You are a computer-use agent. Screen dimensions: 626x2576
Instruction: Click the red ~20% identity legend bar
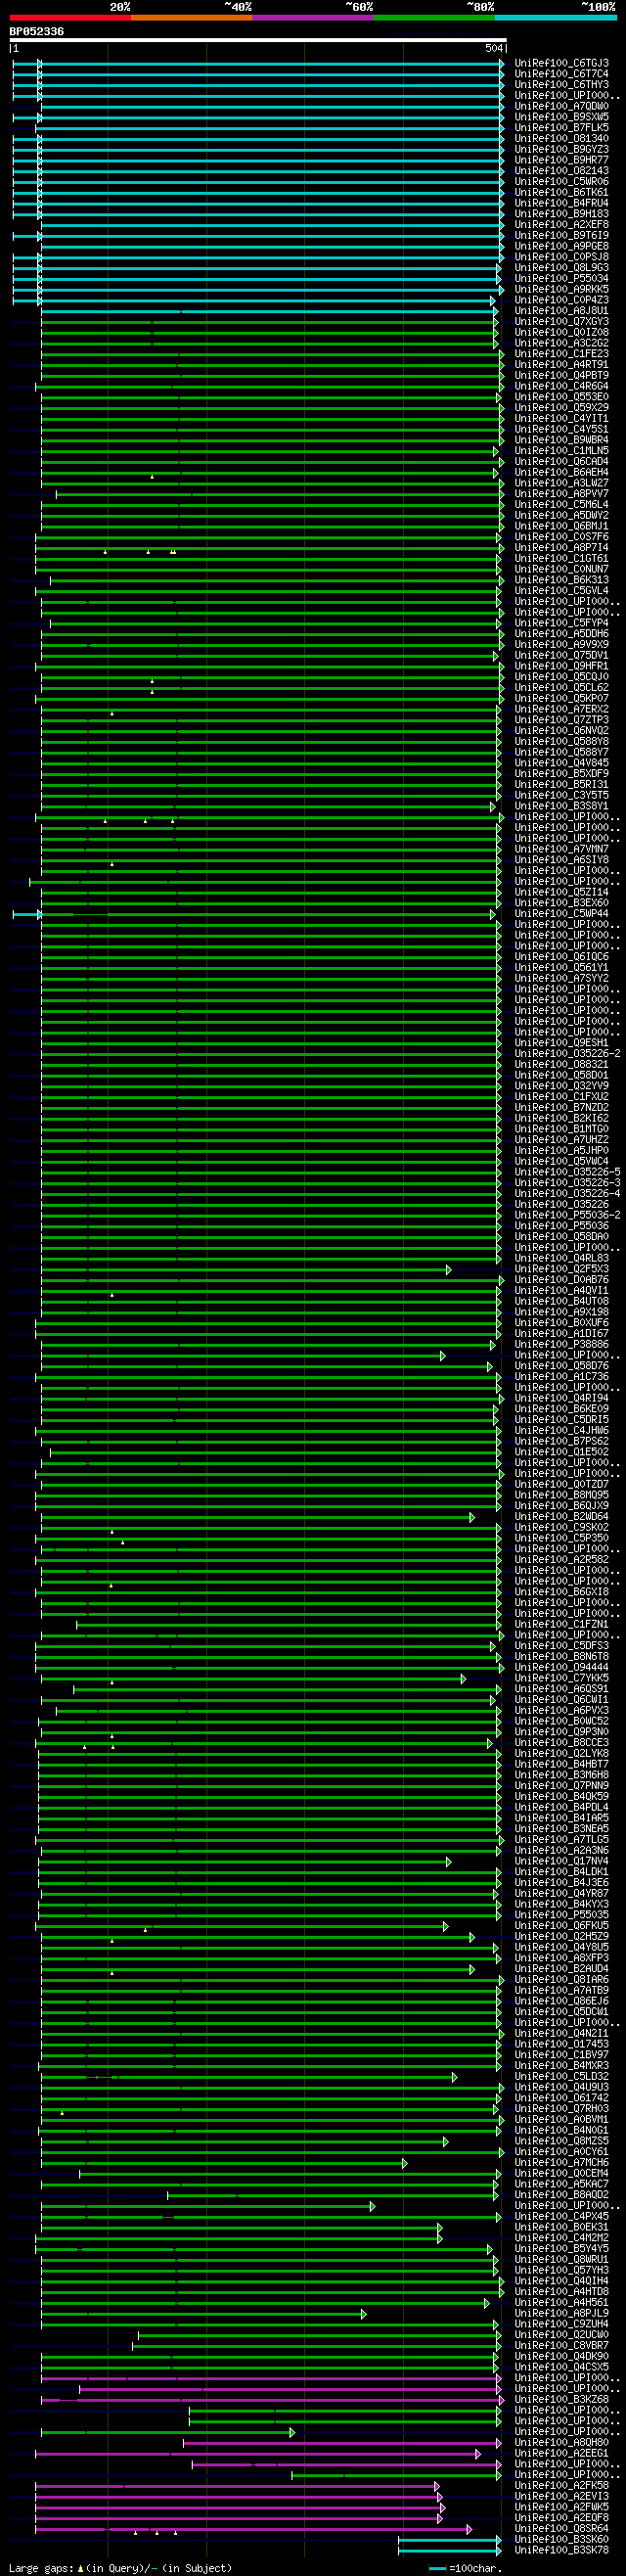click(x=70, y=17)
